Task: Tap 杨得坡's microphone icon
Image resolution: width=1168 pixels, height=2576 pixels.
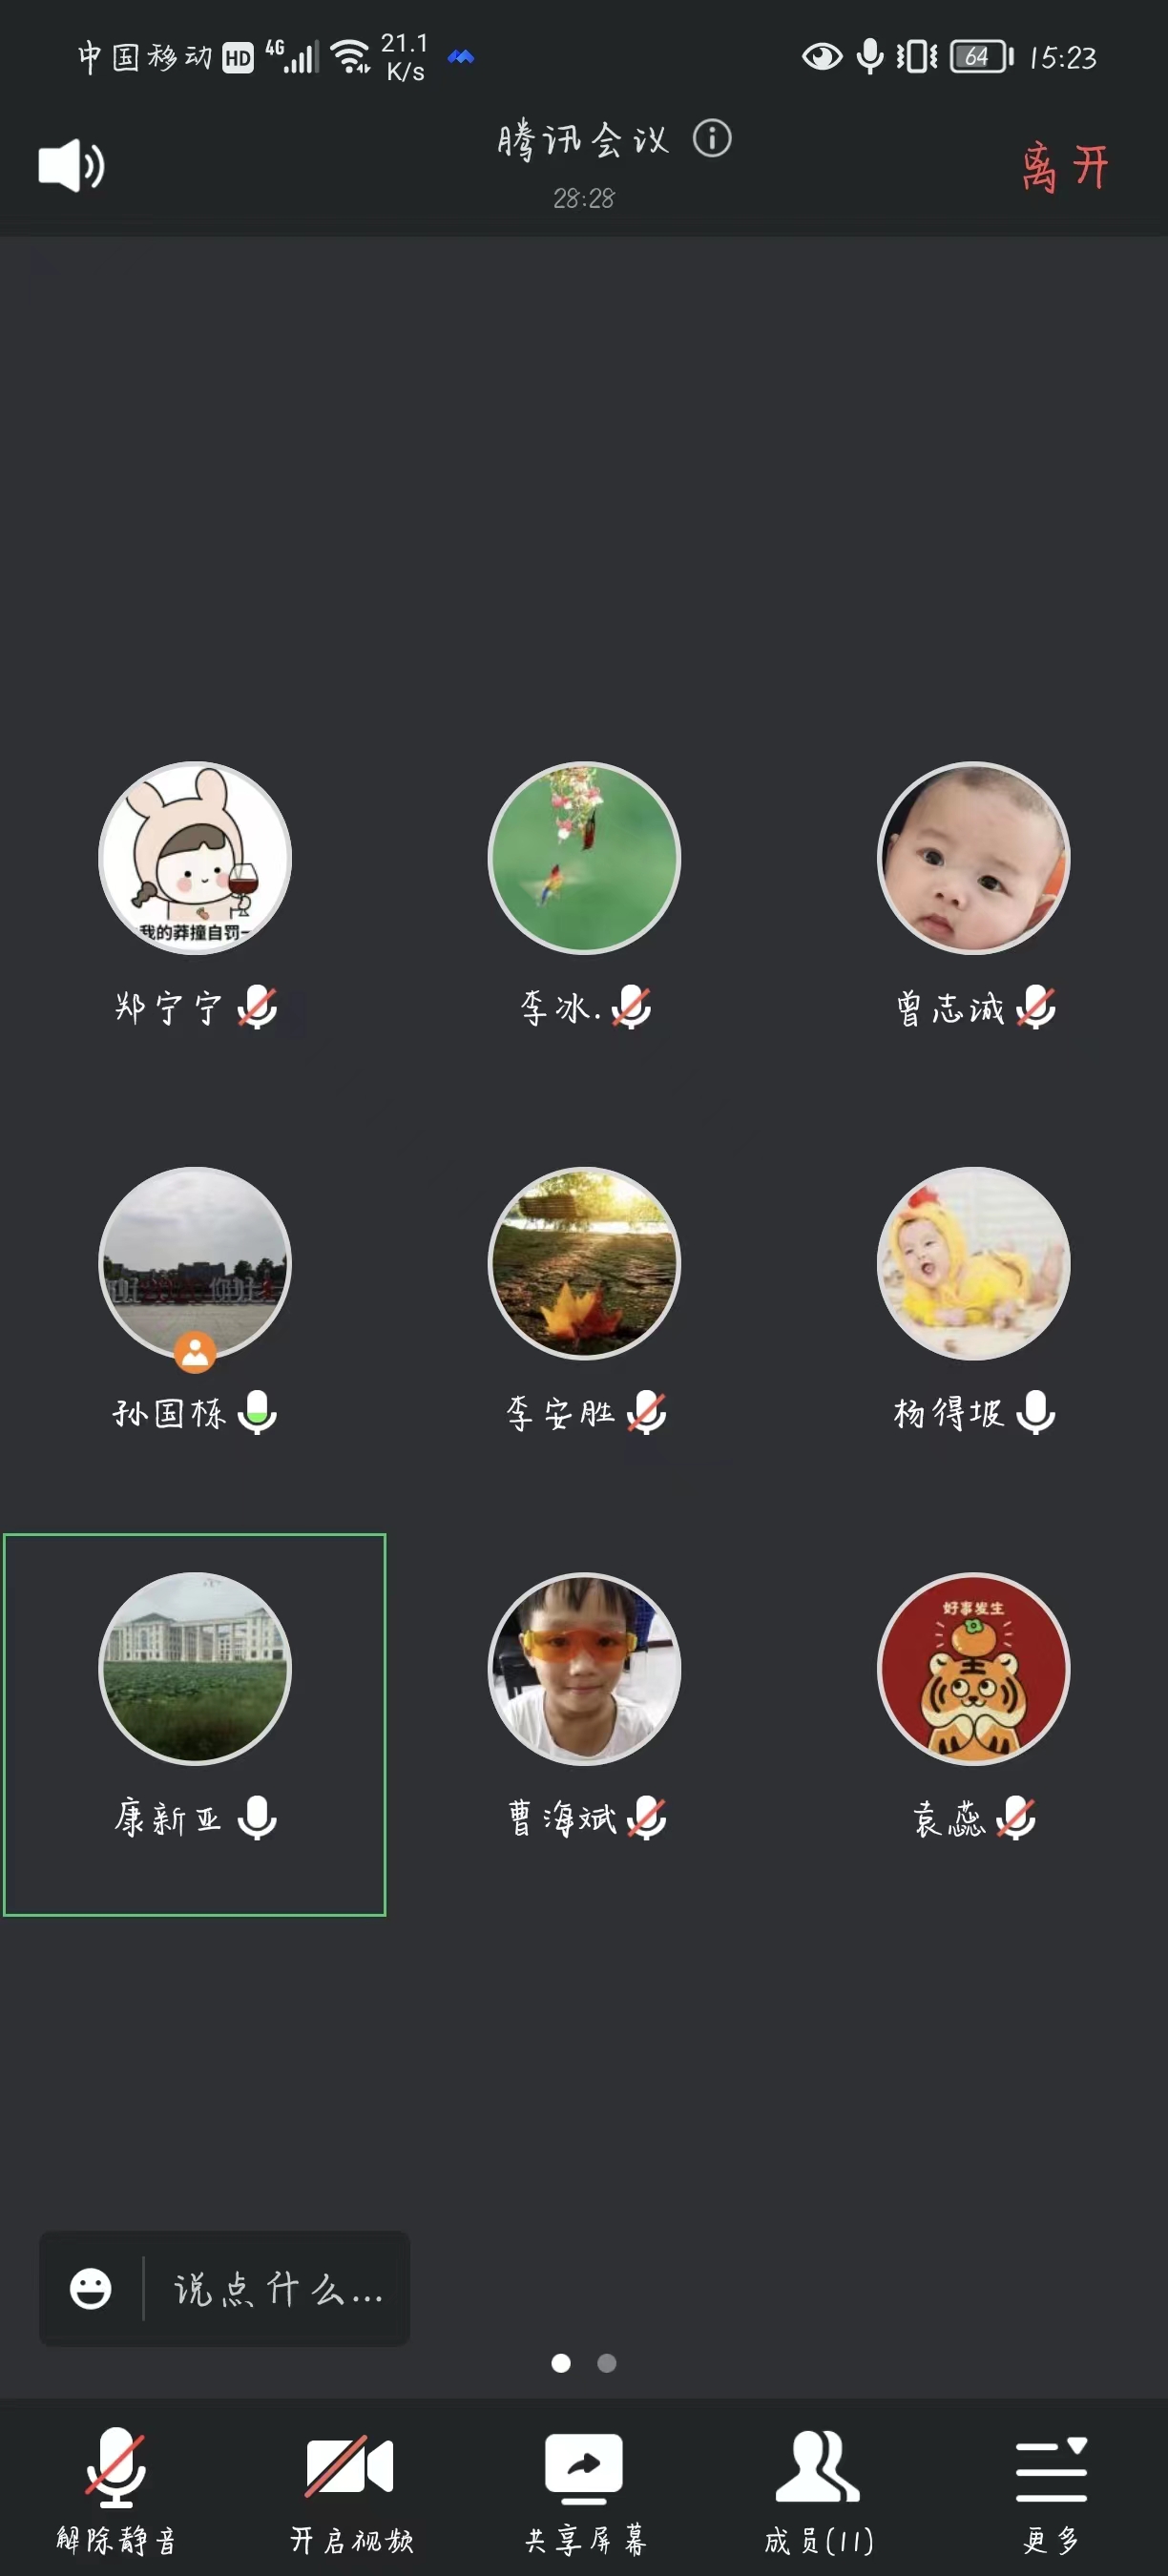Action: tap(1036, 1412)
